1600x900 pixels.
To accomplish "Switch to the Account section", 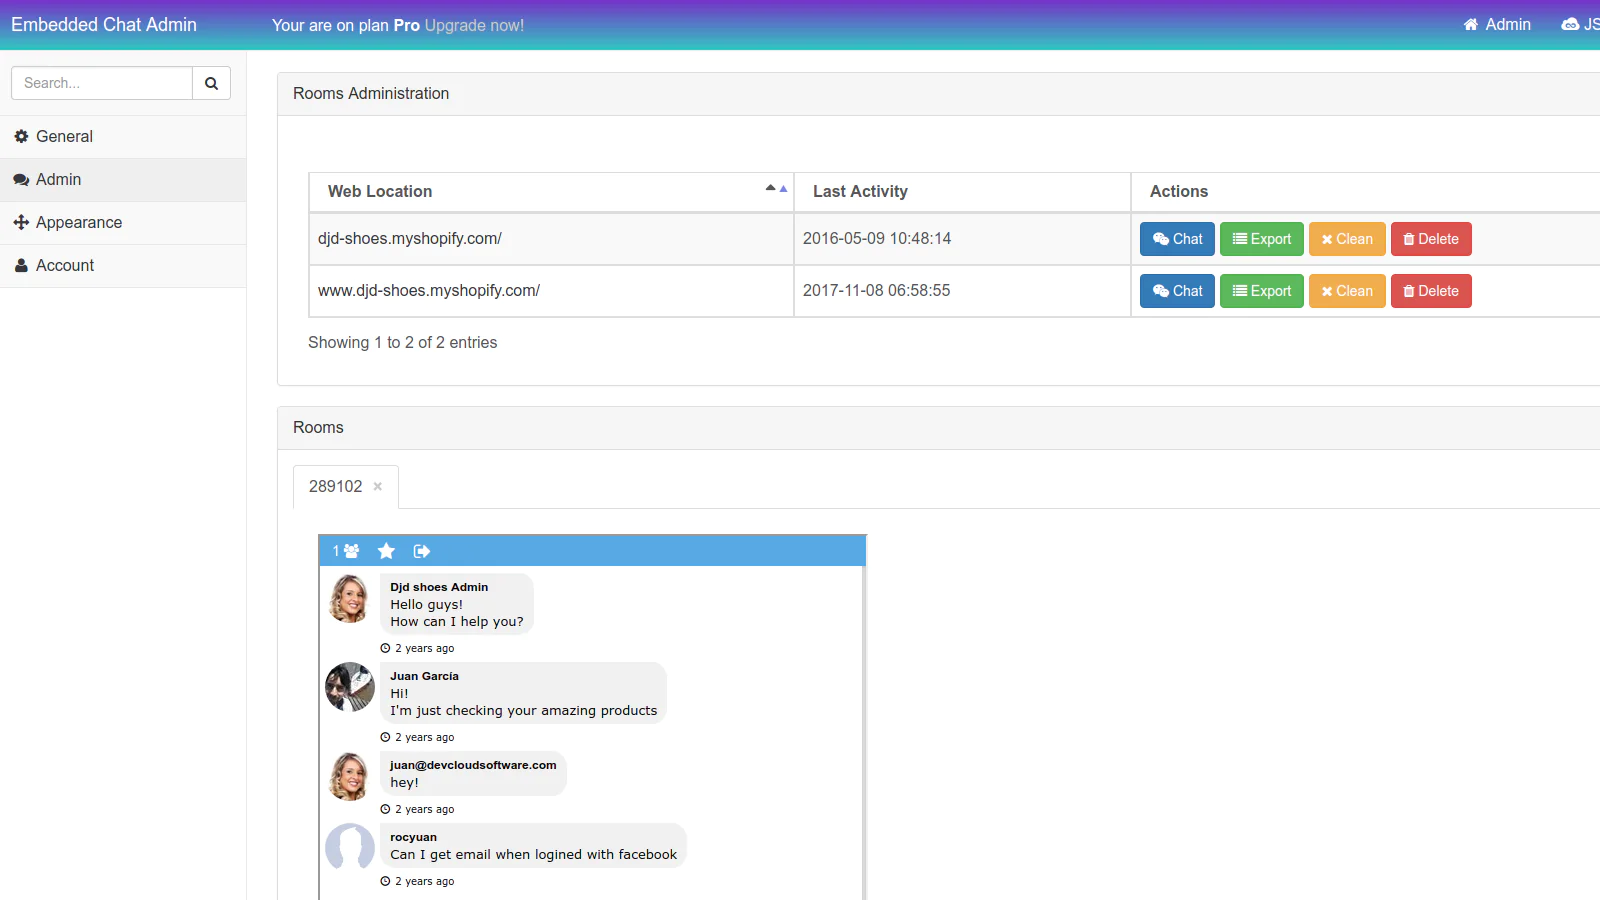I will click(x=63, y=265).
